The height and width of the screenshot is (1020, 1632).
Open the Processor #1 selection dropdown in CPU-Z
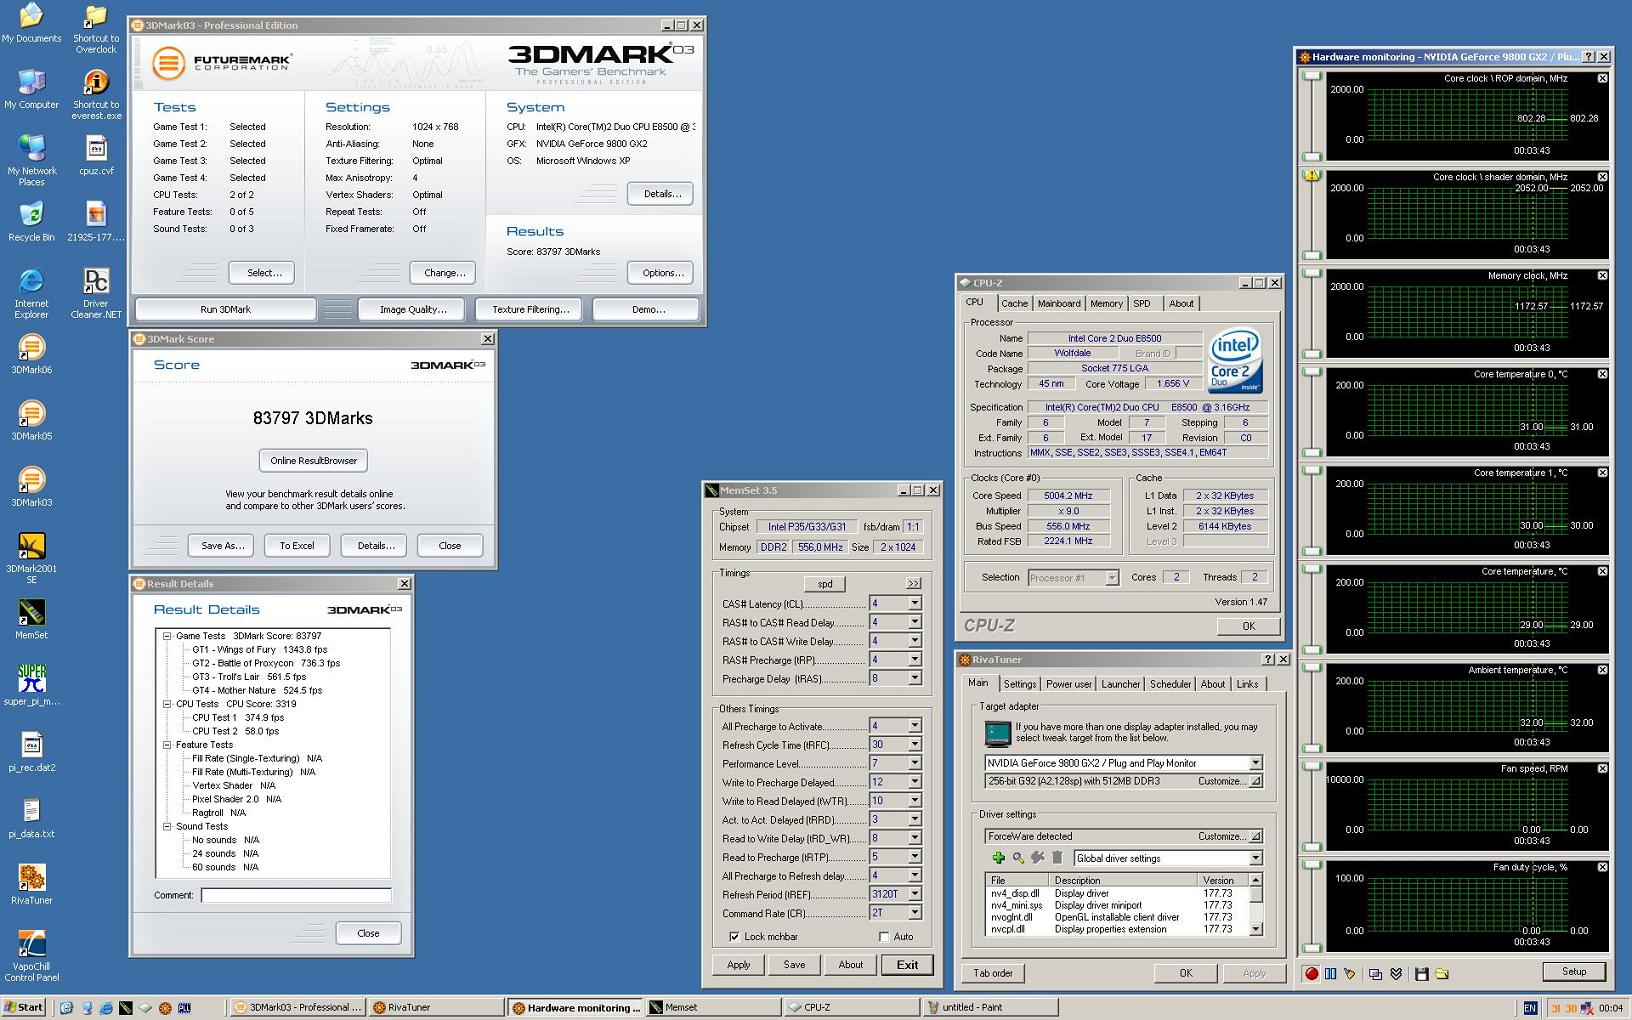(x=1111, y=578)
